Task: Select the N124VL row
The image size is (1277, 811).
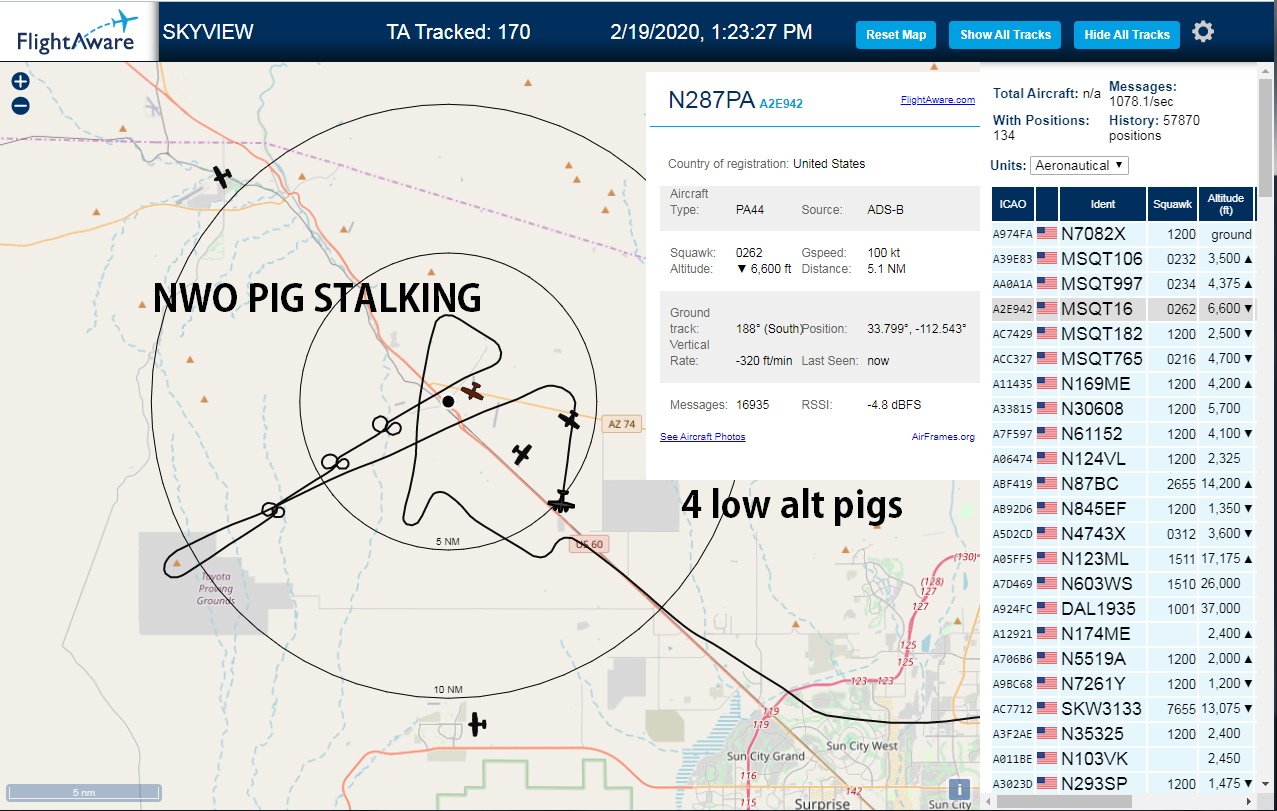Action: pos(1122,459)
